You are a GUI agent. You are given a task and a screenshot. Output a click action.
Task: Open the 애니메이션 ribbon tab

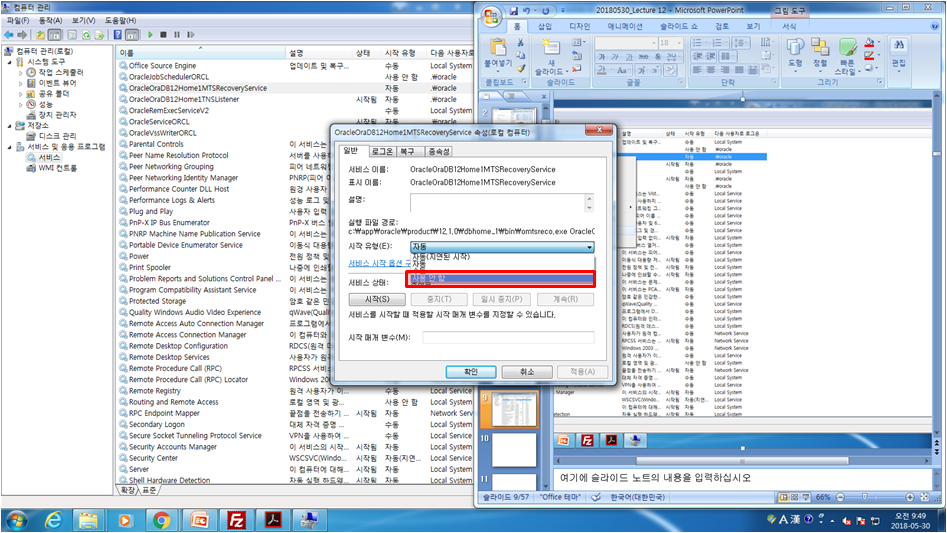624,27
